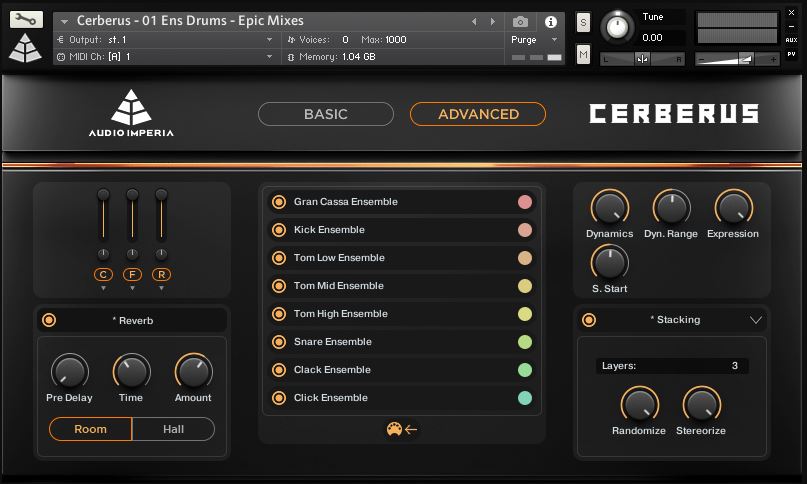Go to previous preset arrow

point(474,22)
